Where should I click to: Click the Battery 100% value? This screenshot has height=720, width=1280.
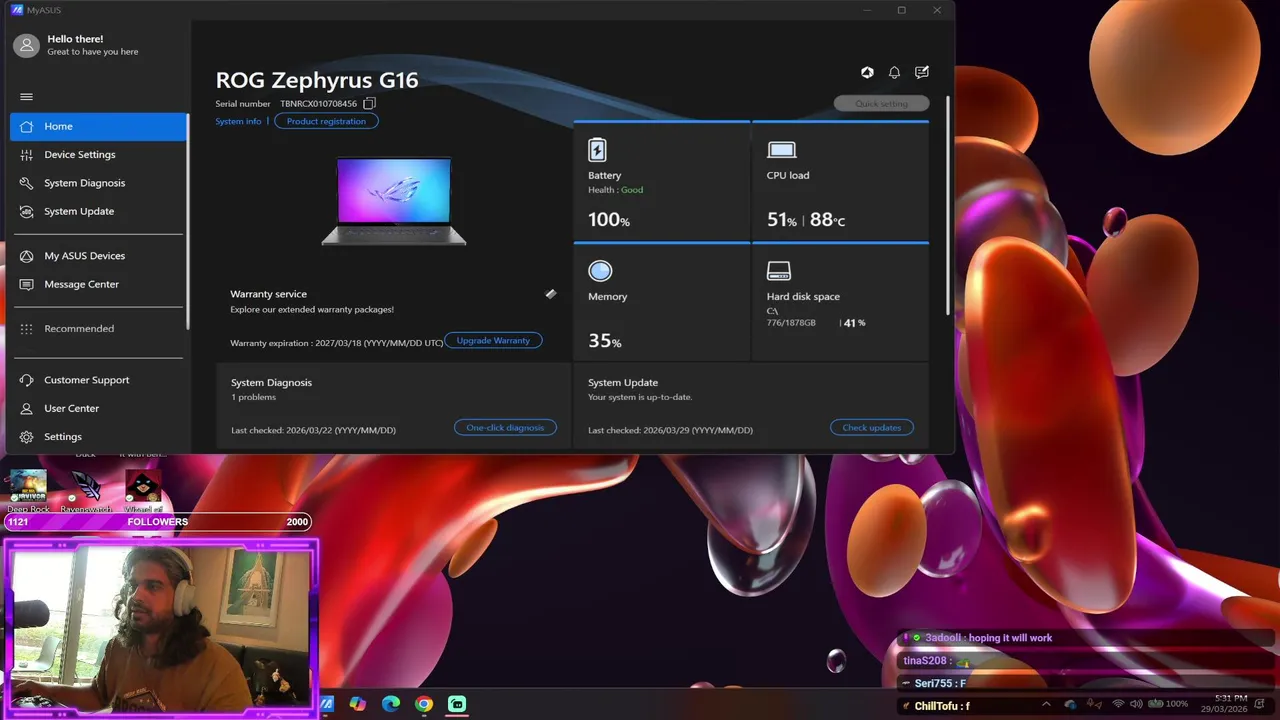[609, 220]
